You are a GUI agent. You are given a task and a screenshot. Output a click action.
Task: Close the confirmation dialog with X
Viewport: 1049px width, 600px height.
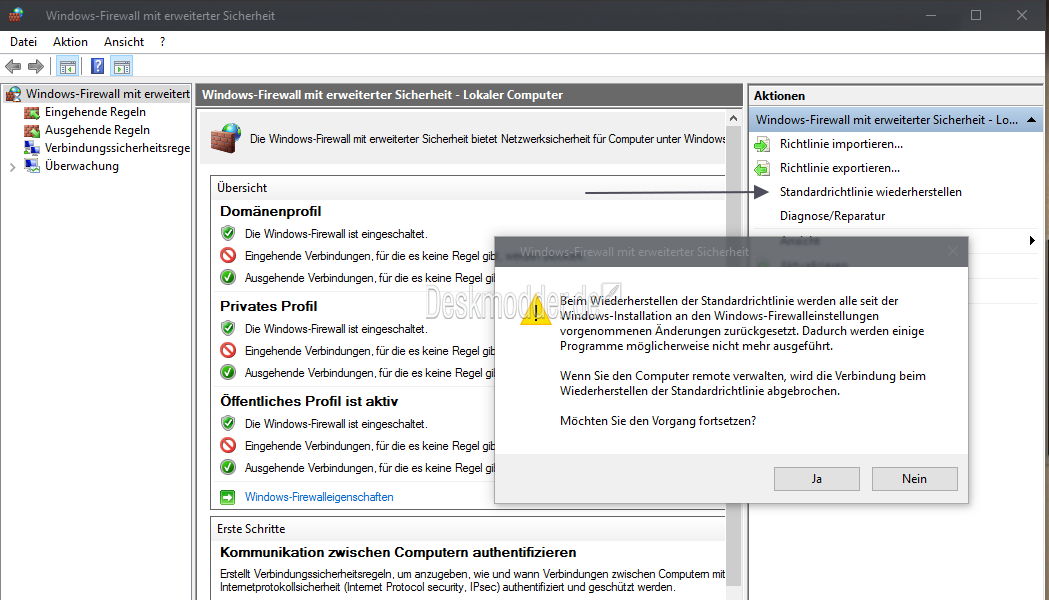click(953, 252)
